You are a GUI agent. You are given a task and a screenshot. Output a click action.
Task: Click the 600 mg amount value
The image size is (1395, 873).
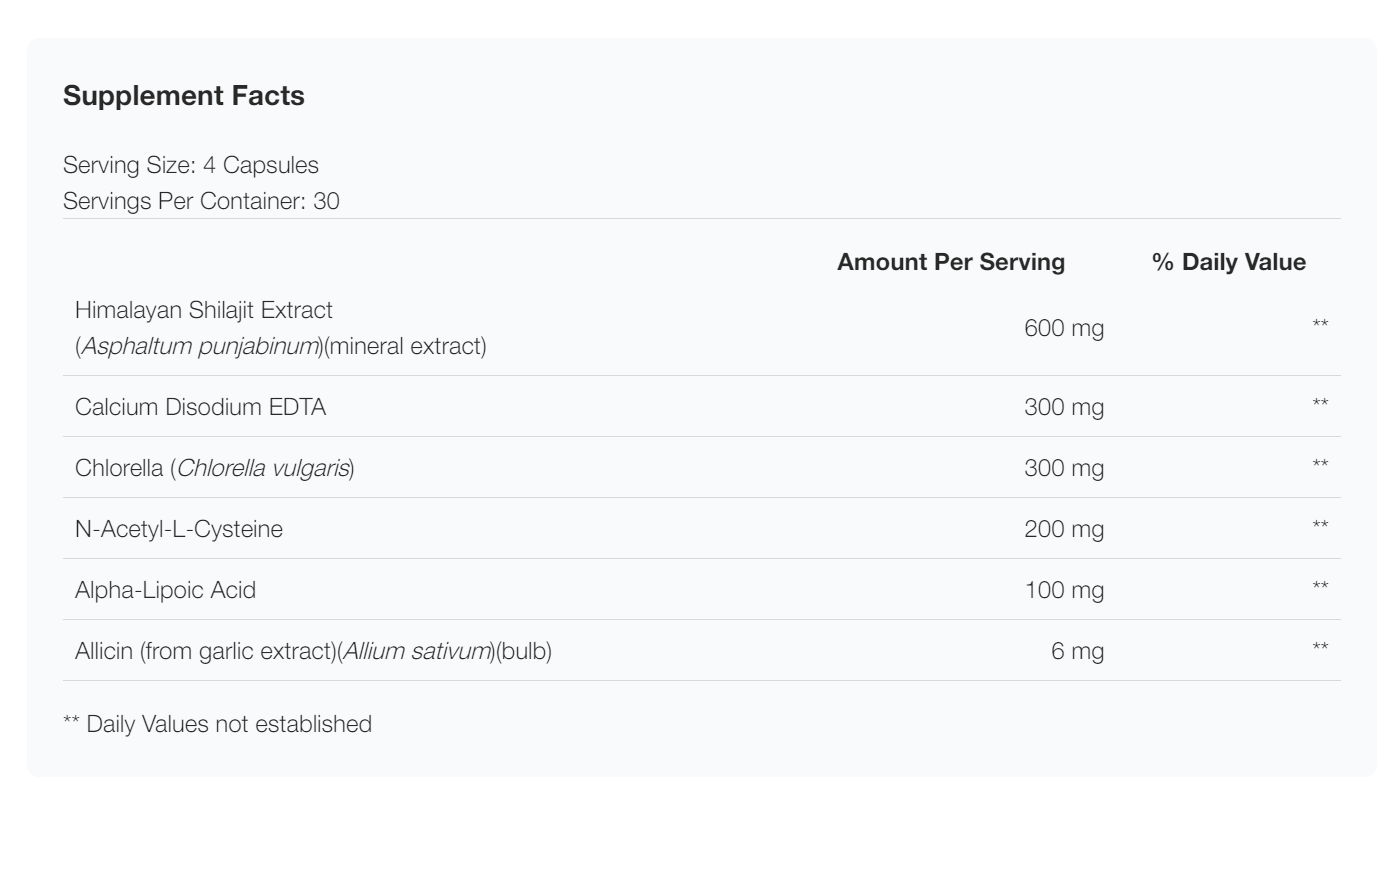click(x=1063, y=328)
